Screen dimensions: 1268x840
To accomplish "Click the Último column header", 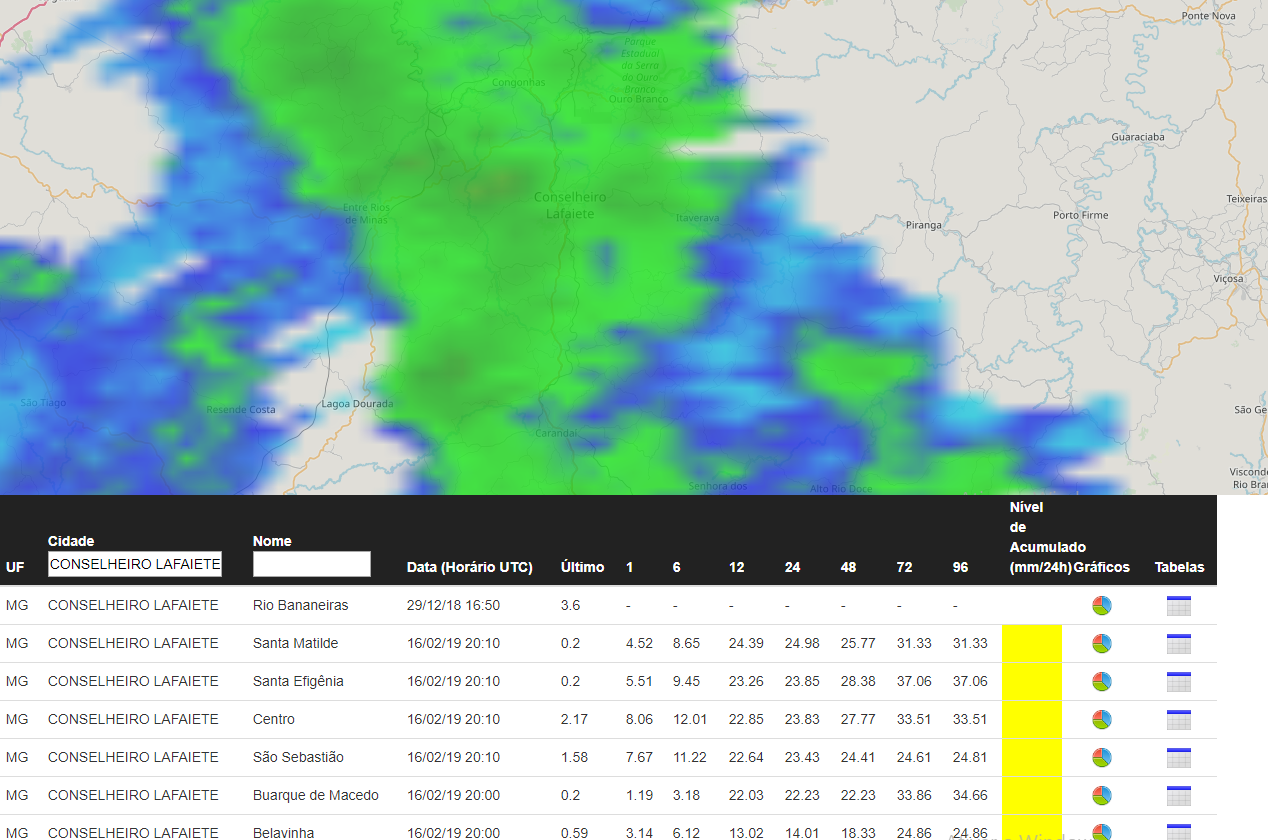I will tap(582, 567).
